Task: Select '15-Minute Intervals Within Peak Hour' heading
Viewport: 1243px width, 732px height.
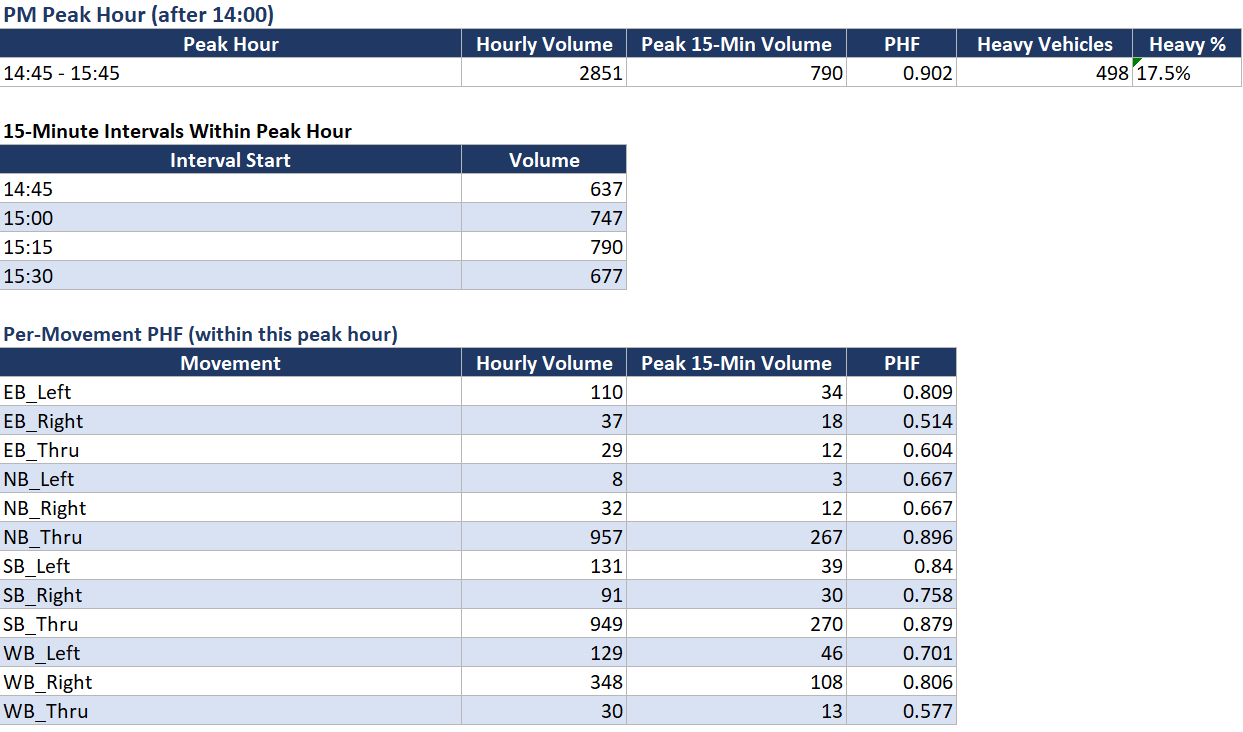Action: pos(178,131)
